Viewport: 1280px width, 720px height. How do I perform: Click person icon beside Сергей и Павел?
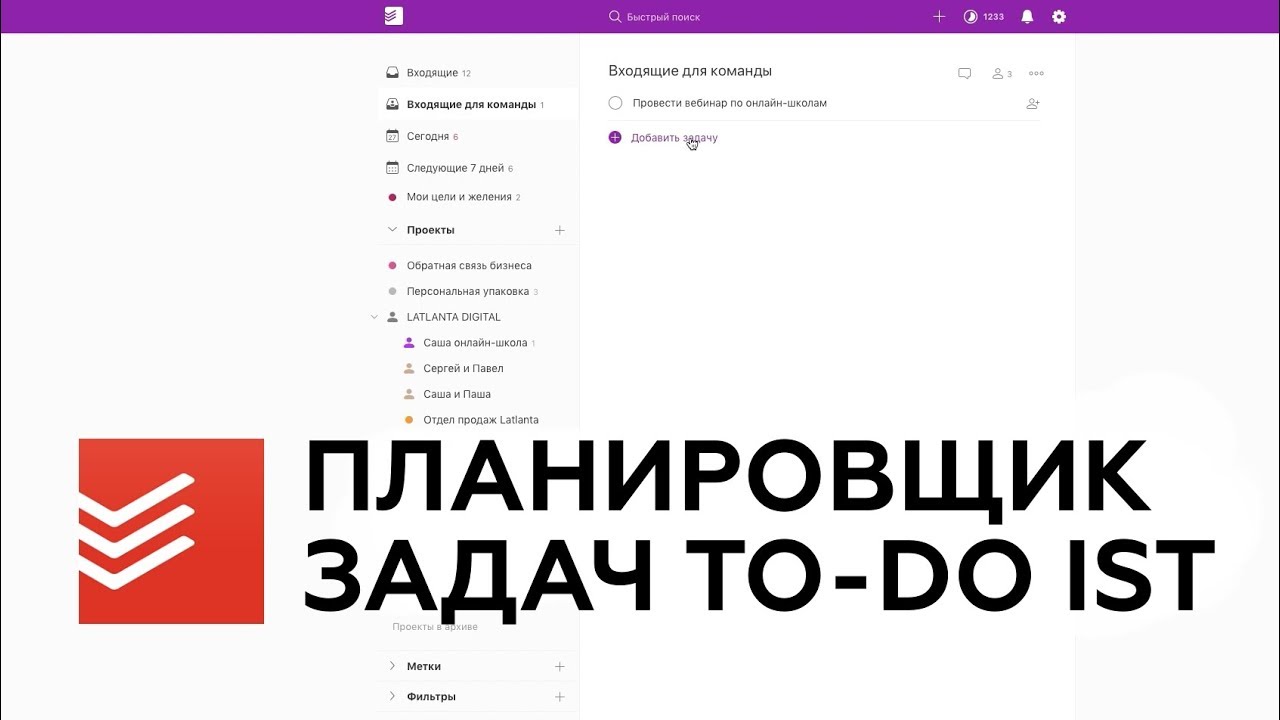point(409,369)
